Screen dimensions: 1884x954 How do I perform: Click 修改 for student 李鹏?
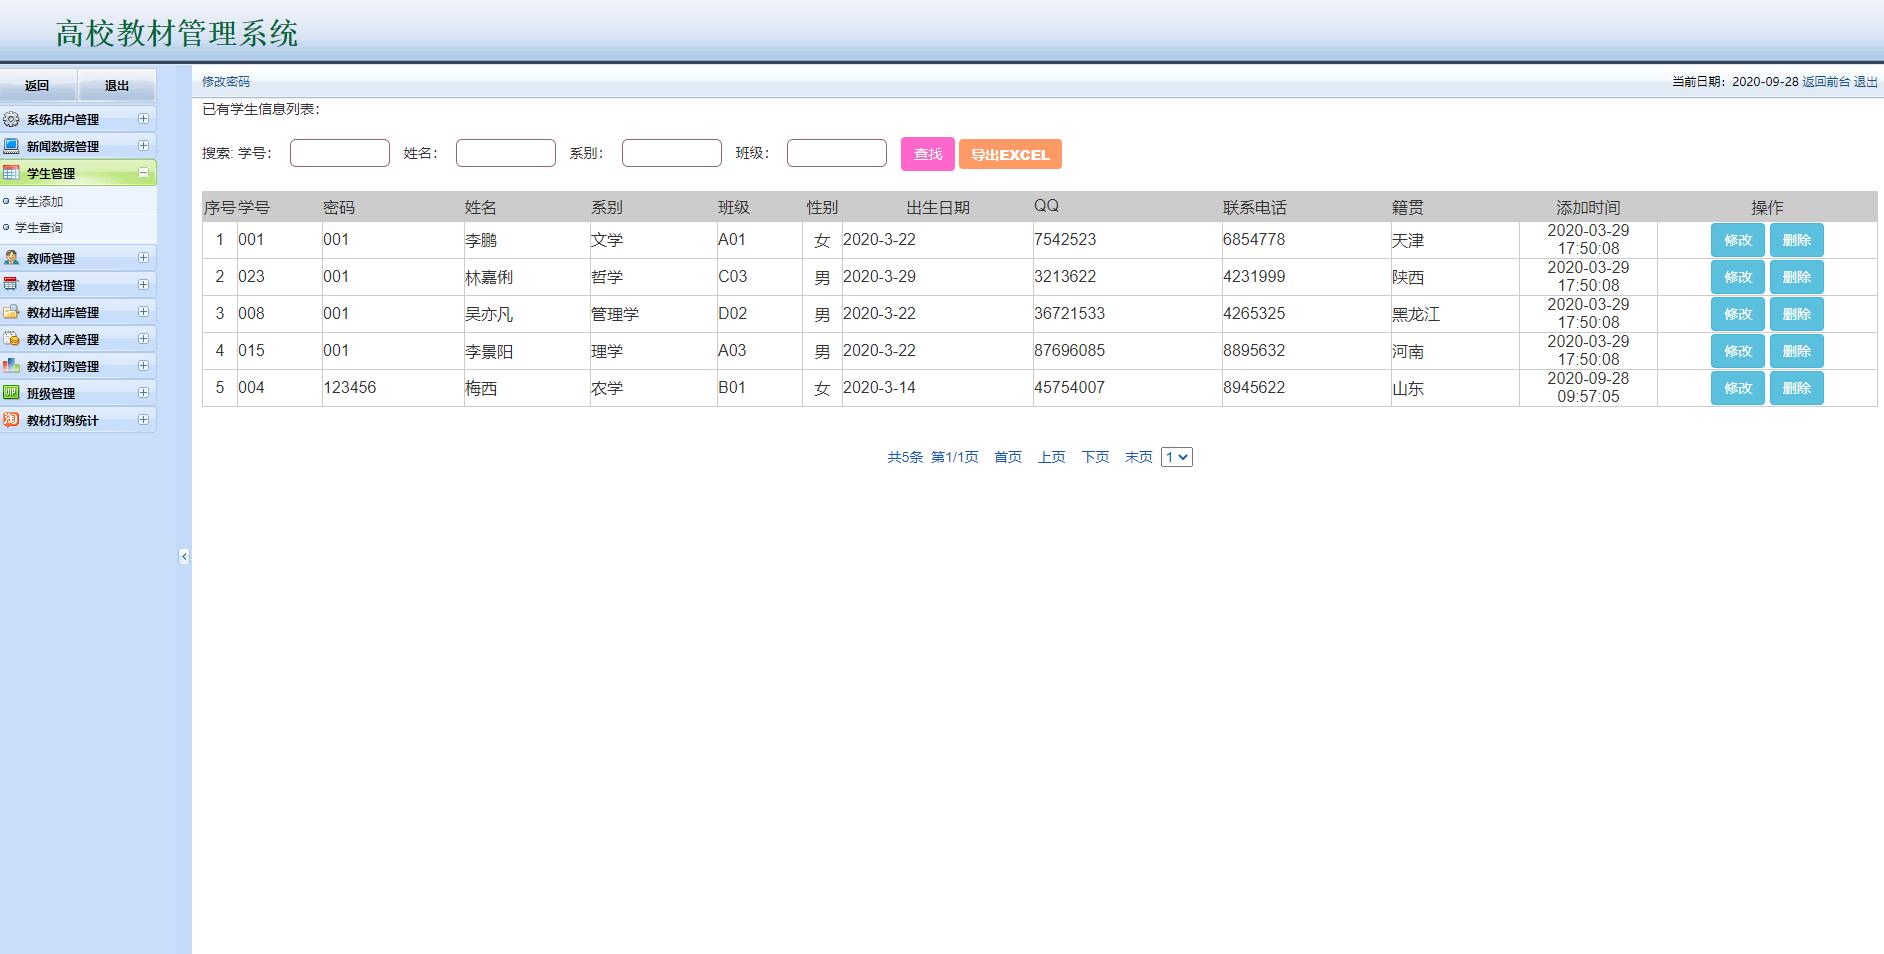pyautogui.click(x=1737, y=240)
